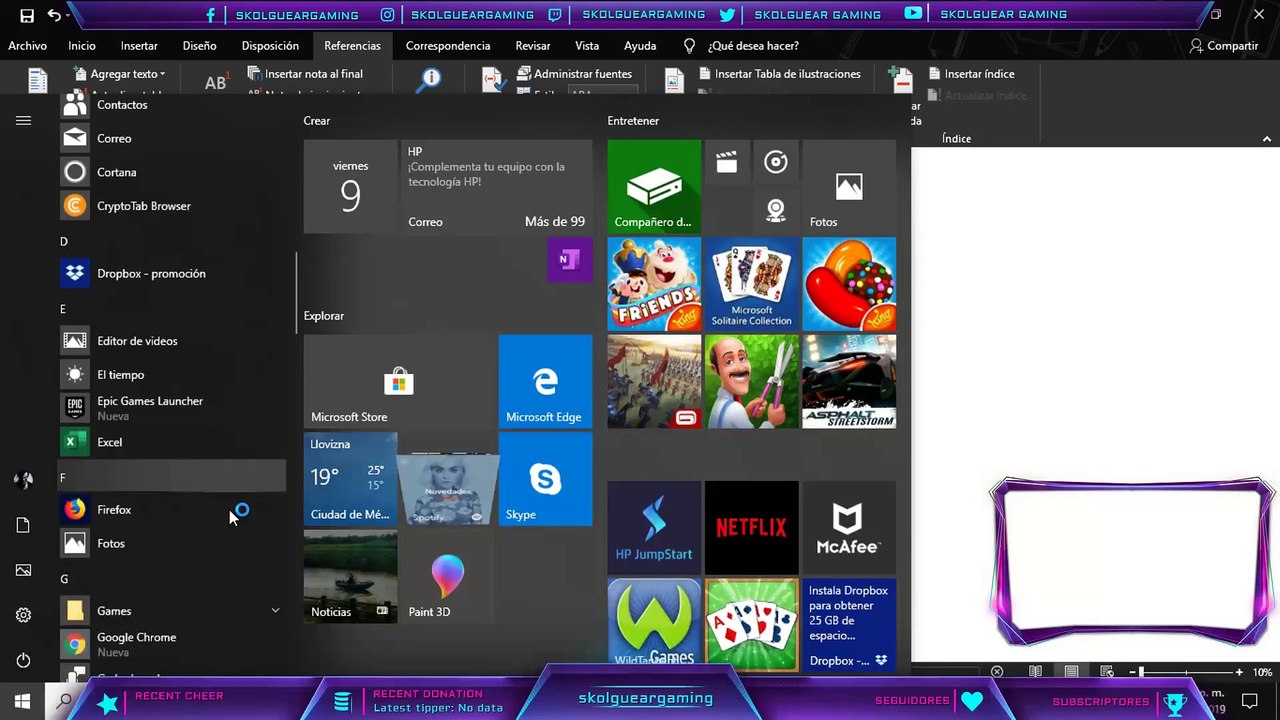
Task: Click the AB1 footnote icon in ribbon
Action: coord(216,82)
